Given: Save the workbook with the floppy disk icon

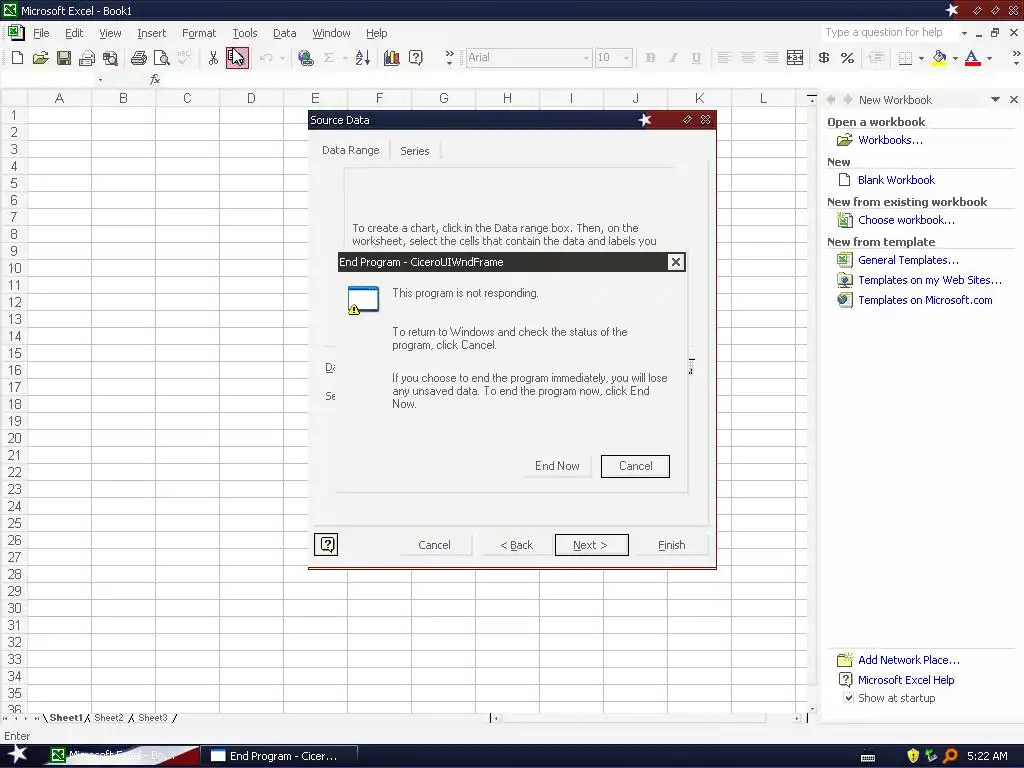Looking at the screenshot, I should click(x=63, y=58).
